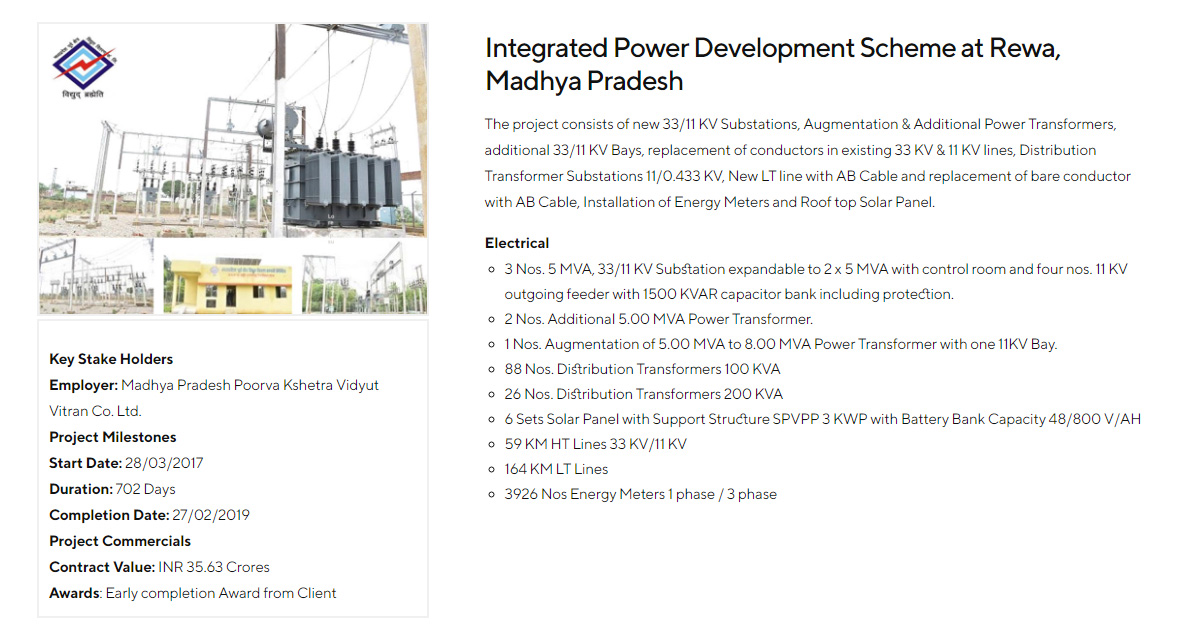This screenshot has height=630, width=1200.
Task: Click the bullet '2 Nos. Additional 5.00 MVA Power Transformer'
Action: coord(658,319)
